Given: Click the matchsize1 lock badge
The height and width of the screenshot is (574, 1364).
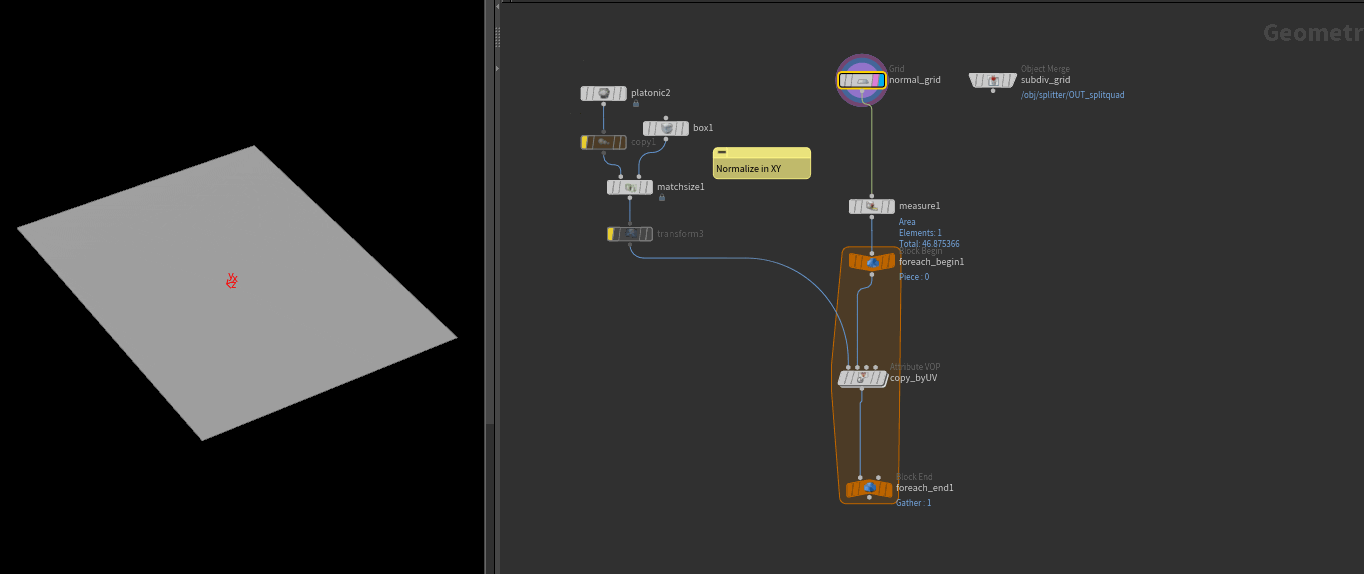Looking at the screenshot, I should [661, 198].
